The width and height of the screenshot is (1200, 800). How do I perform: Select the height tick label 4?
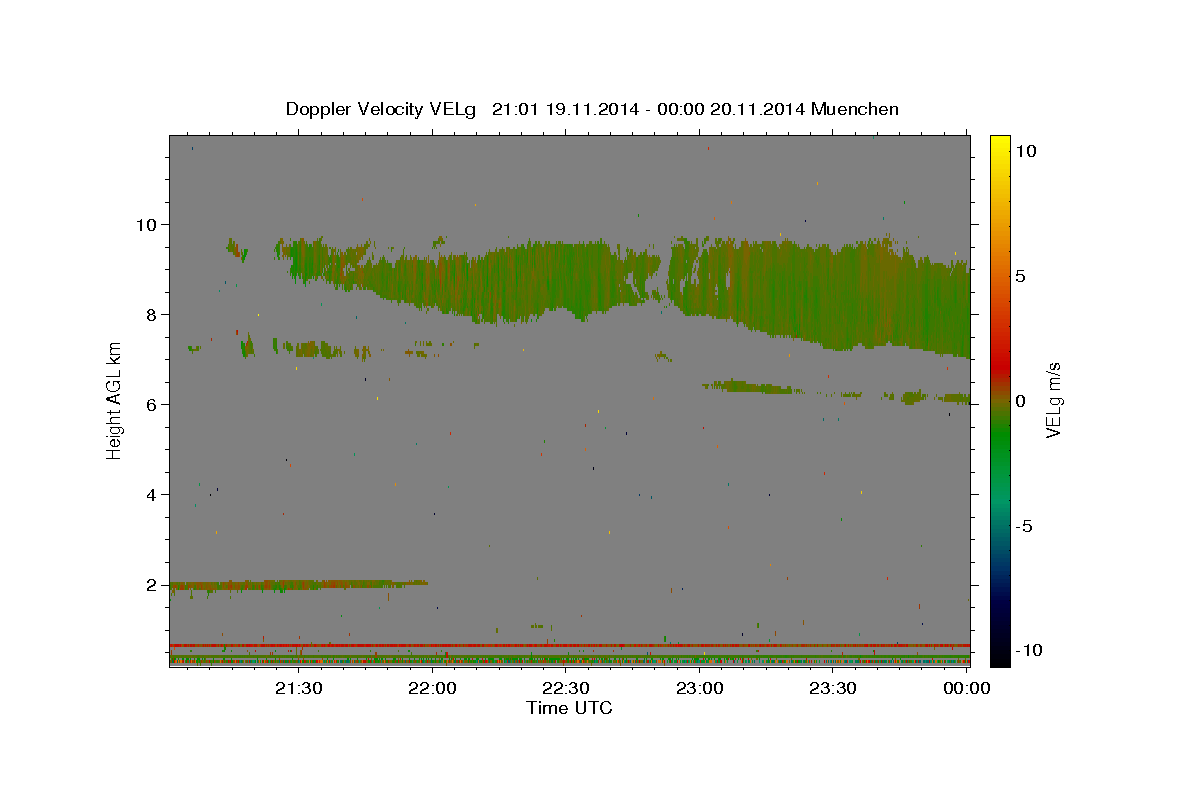click(x=153, y=494)
